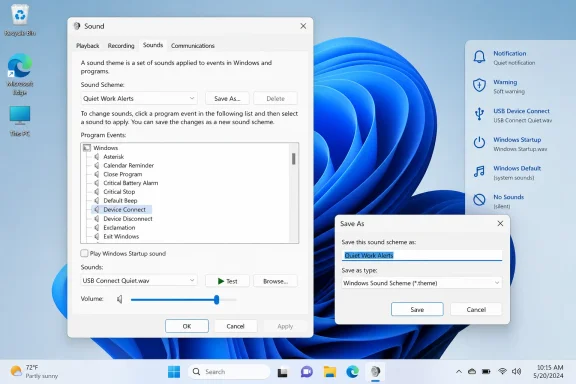Click the Apply button in the Sound dialog
The image size is (576, 384).
pos(285,326)
